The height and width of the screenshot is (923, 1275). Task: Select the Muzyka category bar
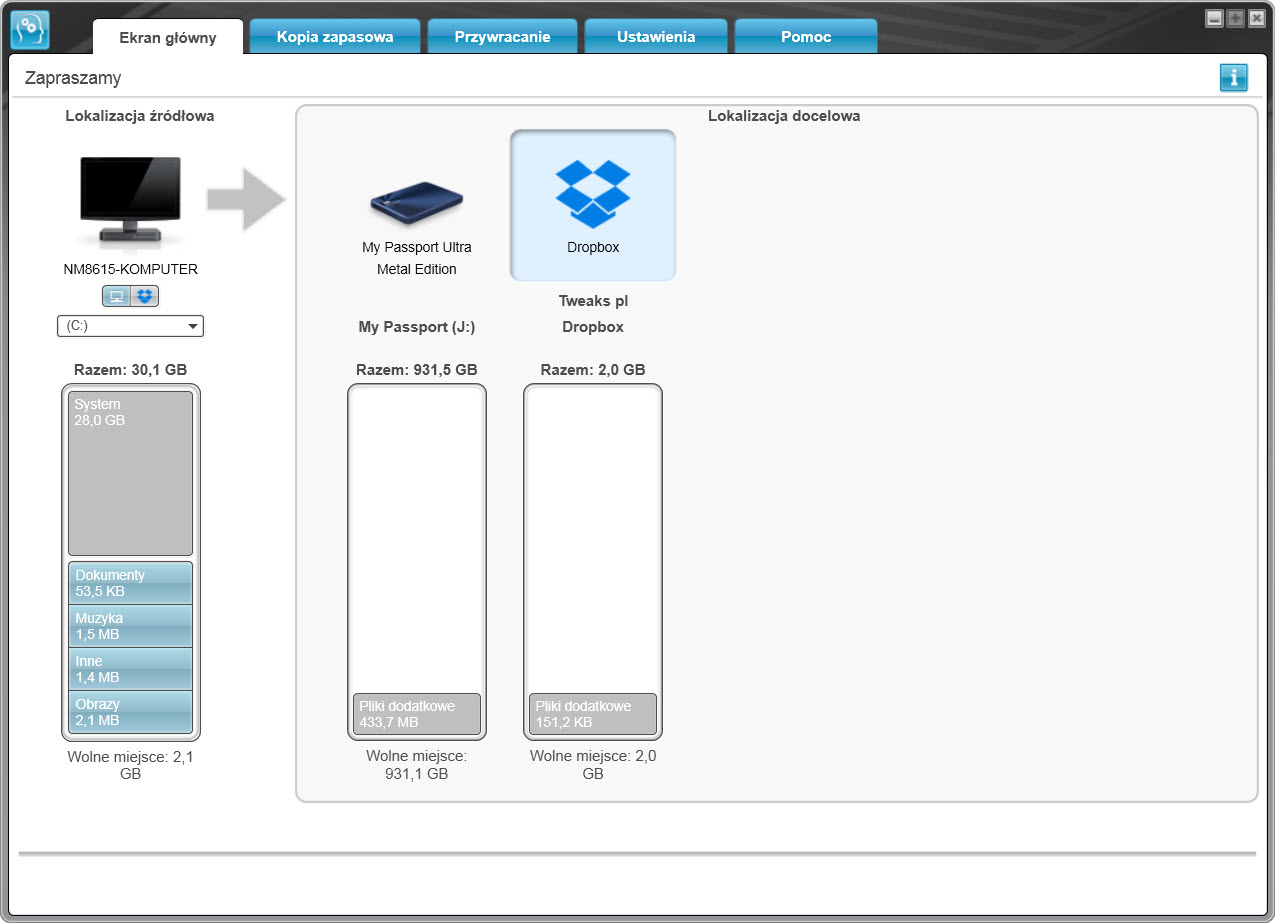click(x=130, y=626)
